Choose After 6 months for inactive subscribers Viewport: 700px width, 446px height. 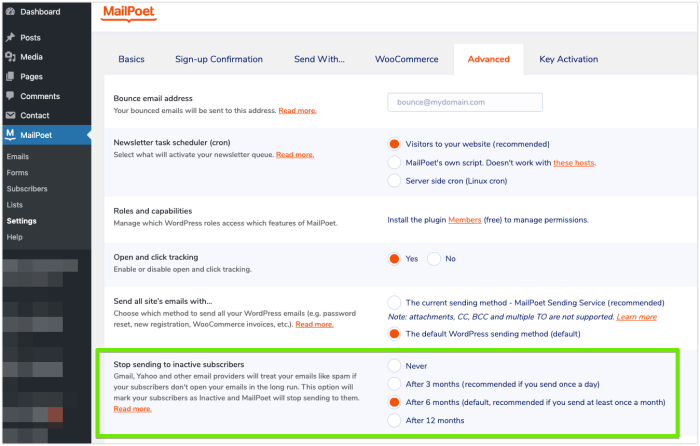click(394, 402)
